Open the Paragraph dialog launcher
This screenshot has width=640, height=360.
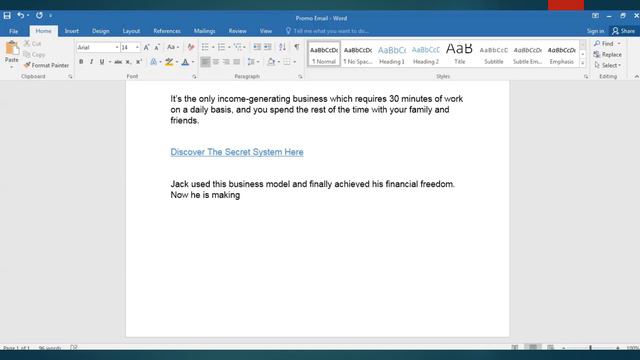(x=300, y=77)
